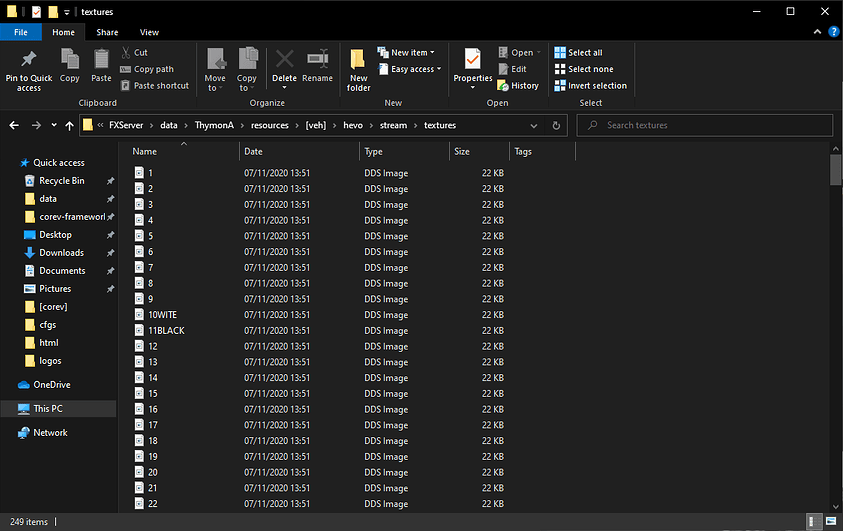Image resolution: width=843 pixels, height=531 pixels.
Task: Refresh the textures folder view
Action: pos(557,125)
